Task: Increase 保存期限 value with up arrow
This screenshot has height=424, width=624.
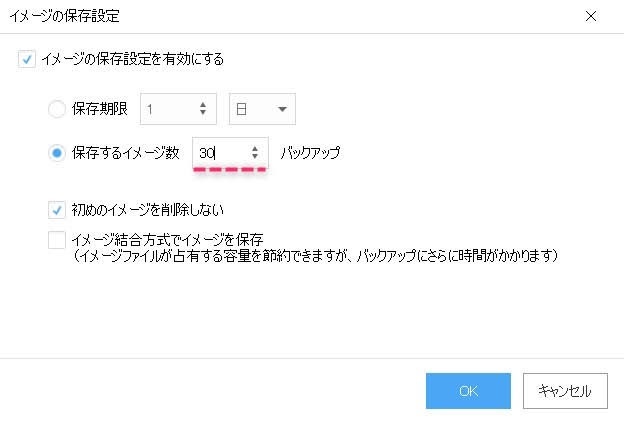Action: click(x=204, y=104)
